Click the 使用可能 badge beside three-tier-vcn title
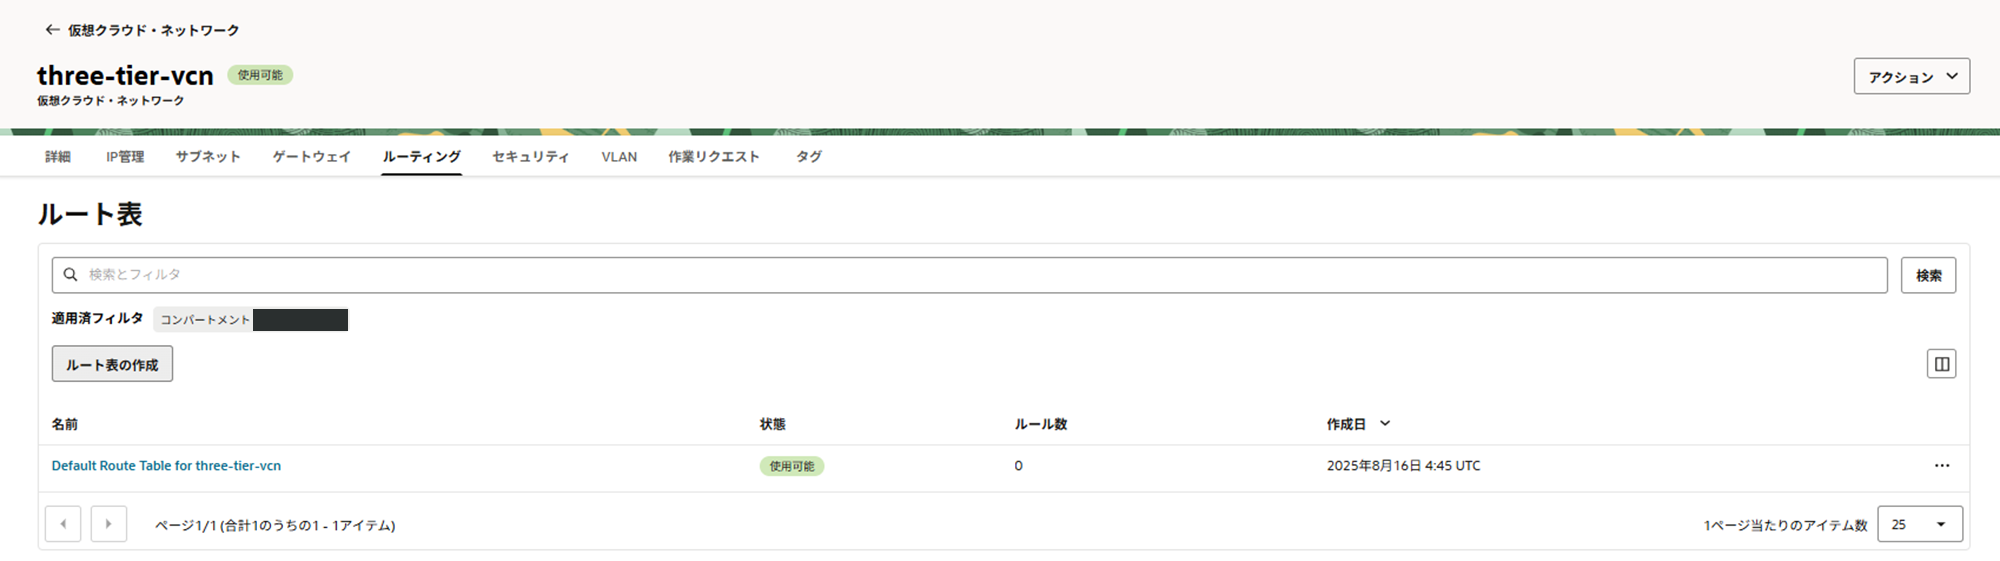 pos(260,75)
